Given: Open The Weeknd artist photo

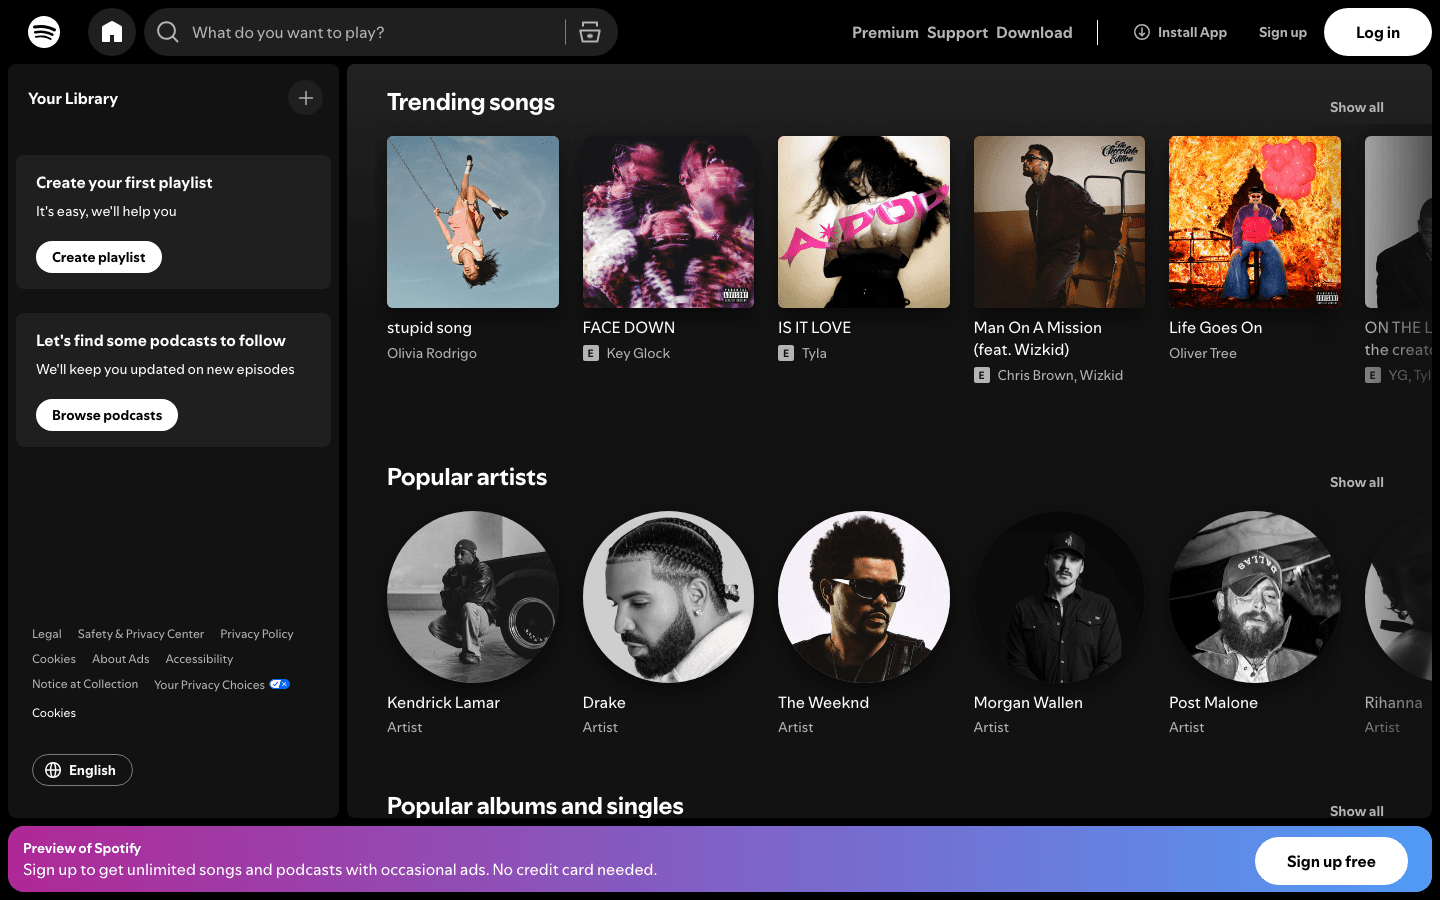Looking at the screenshot, I should pos(864,597).
